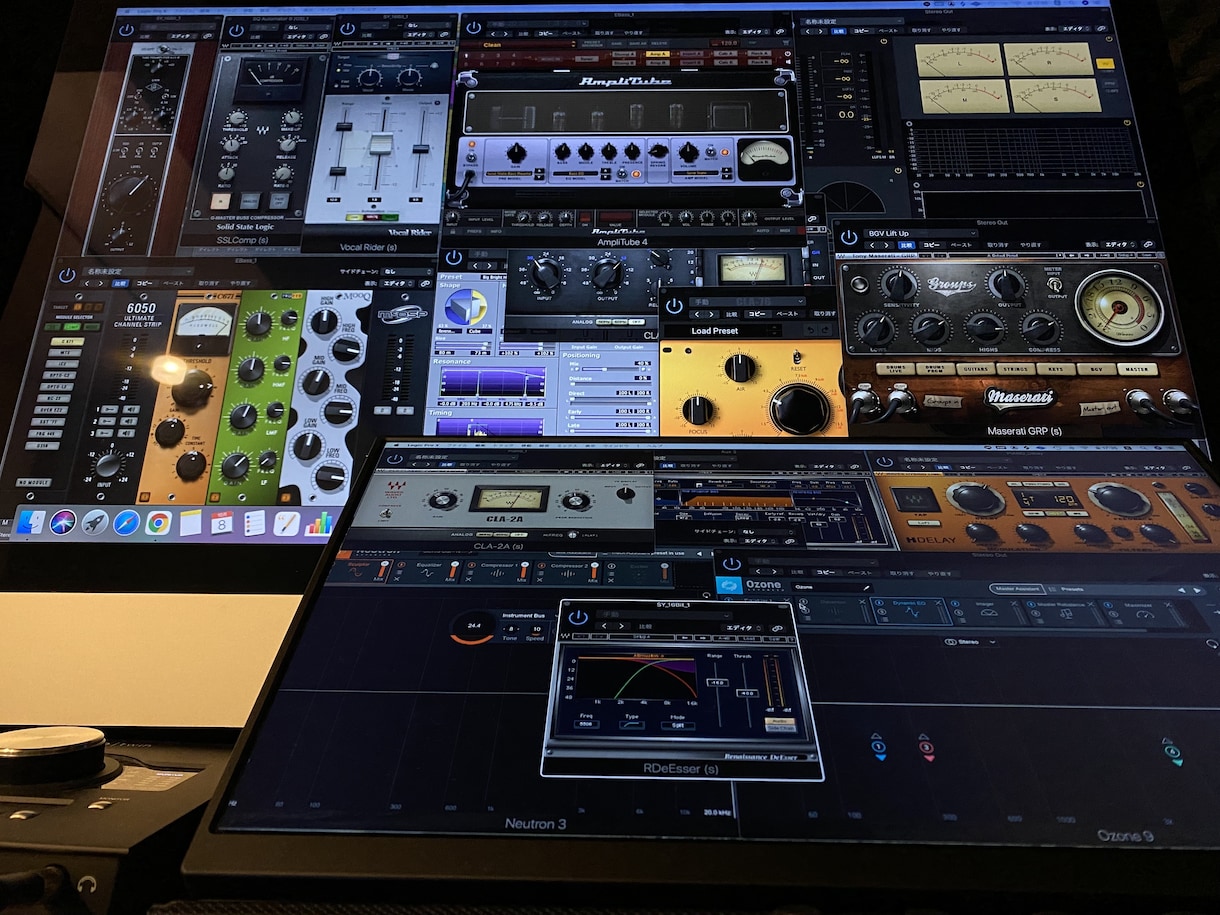This screenshot has height=915, width=1220.
Task: Click the Freq value field in RDeEsser
Action: point(586,723)
